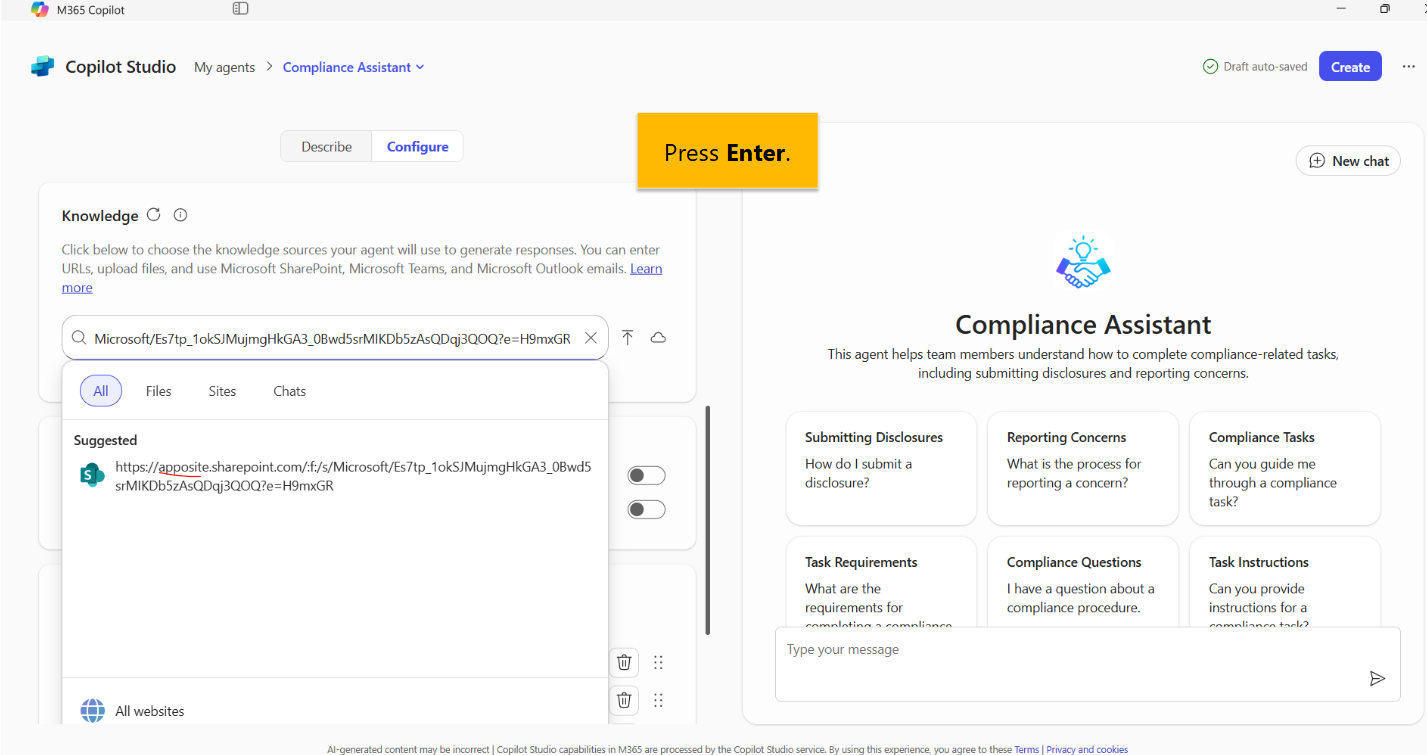Click the Copilot Studio logo
This screenshot has width=1427, height=755.
pyautogui.click(x=42, y=67)
